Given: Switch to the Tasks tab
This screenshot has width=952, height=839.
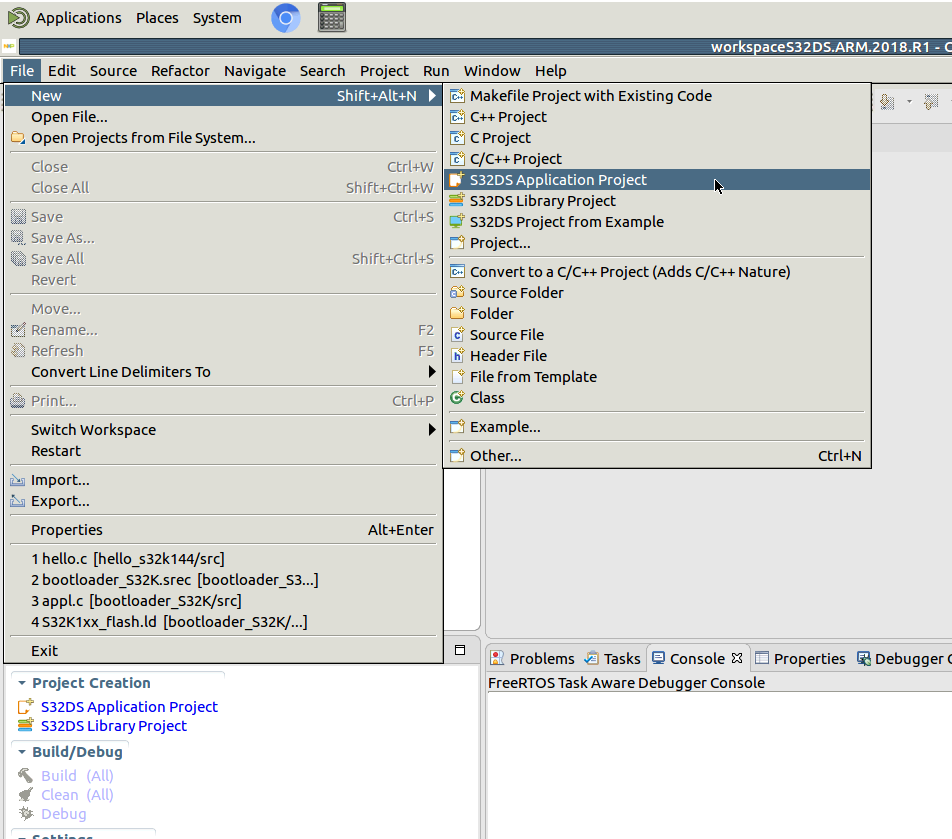Looking at the screenshot, I should pyautogui.click(x=612, y=659).
